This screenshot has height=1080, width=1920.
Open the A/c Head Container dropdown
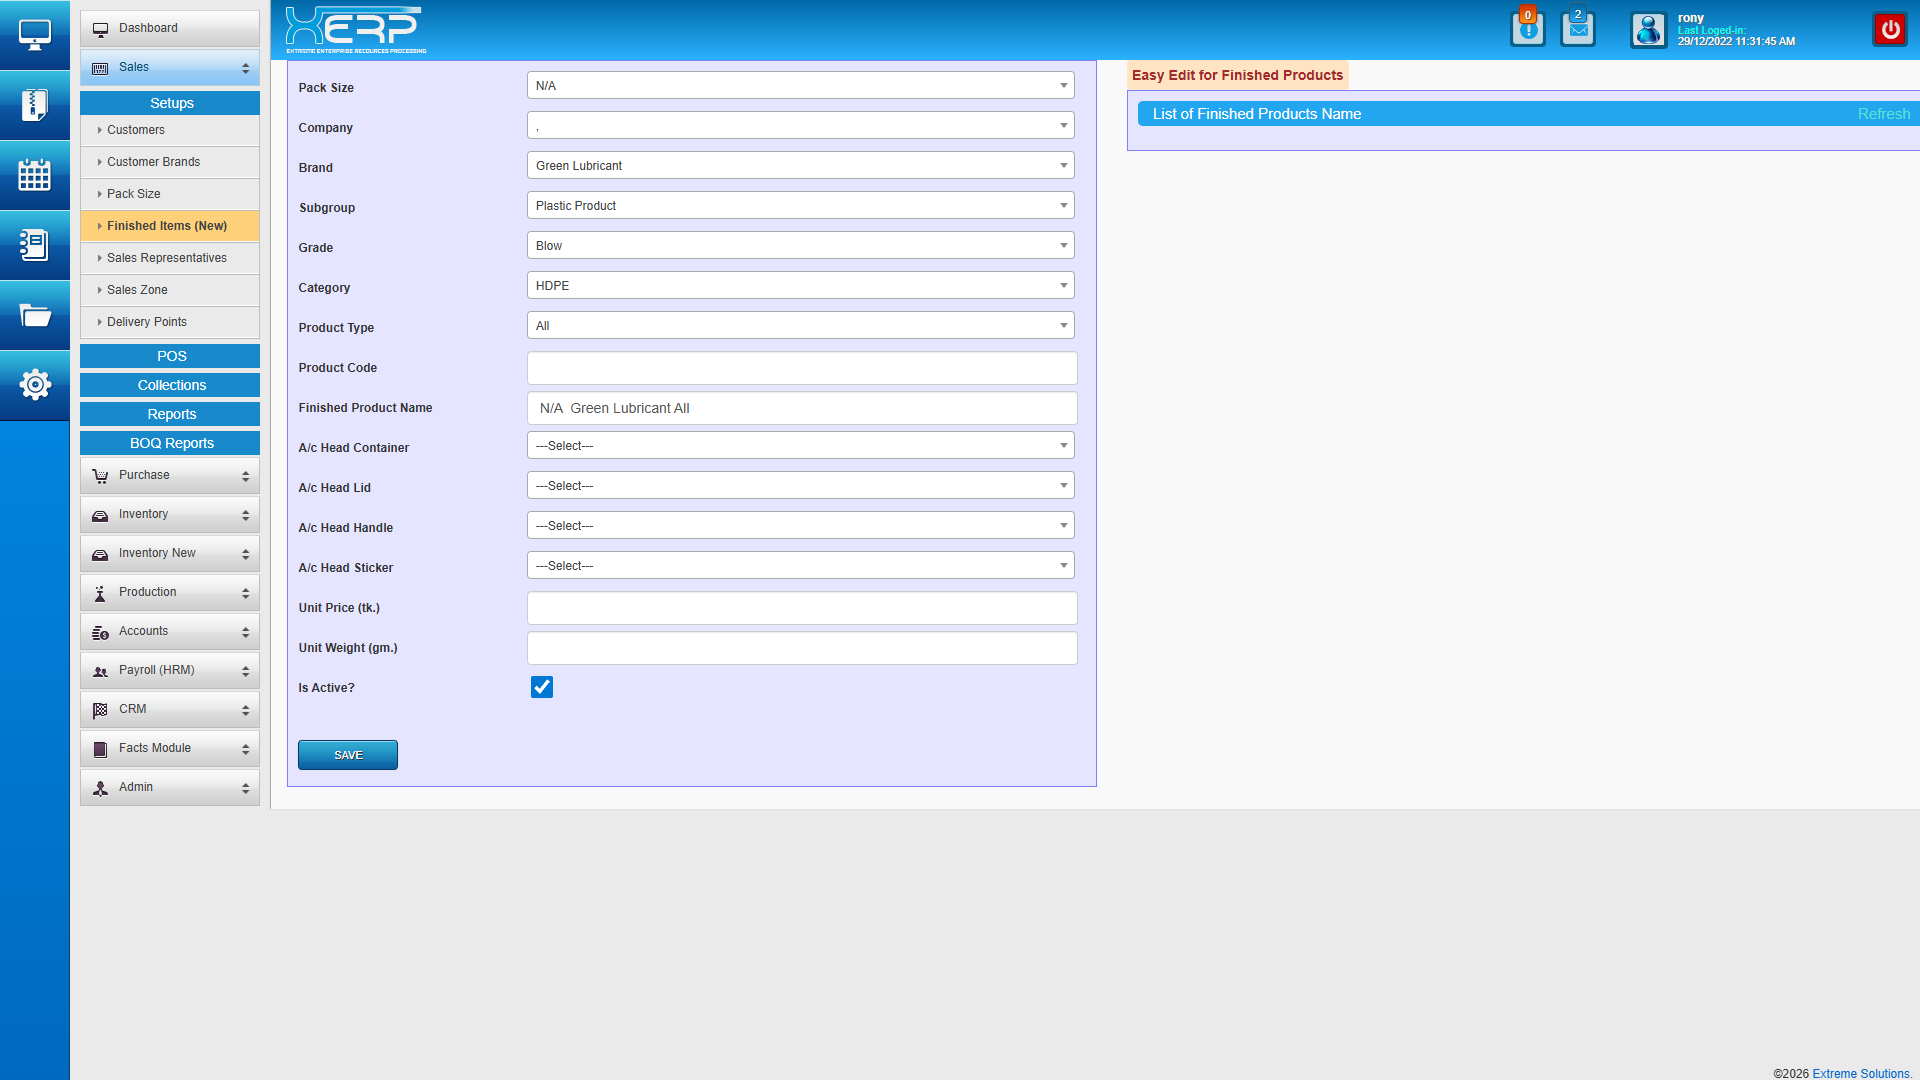[800, 446]
